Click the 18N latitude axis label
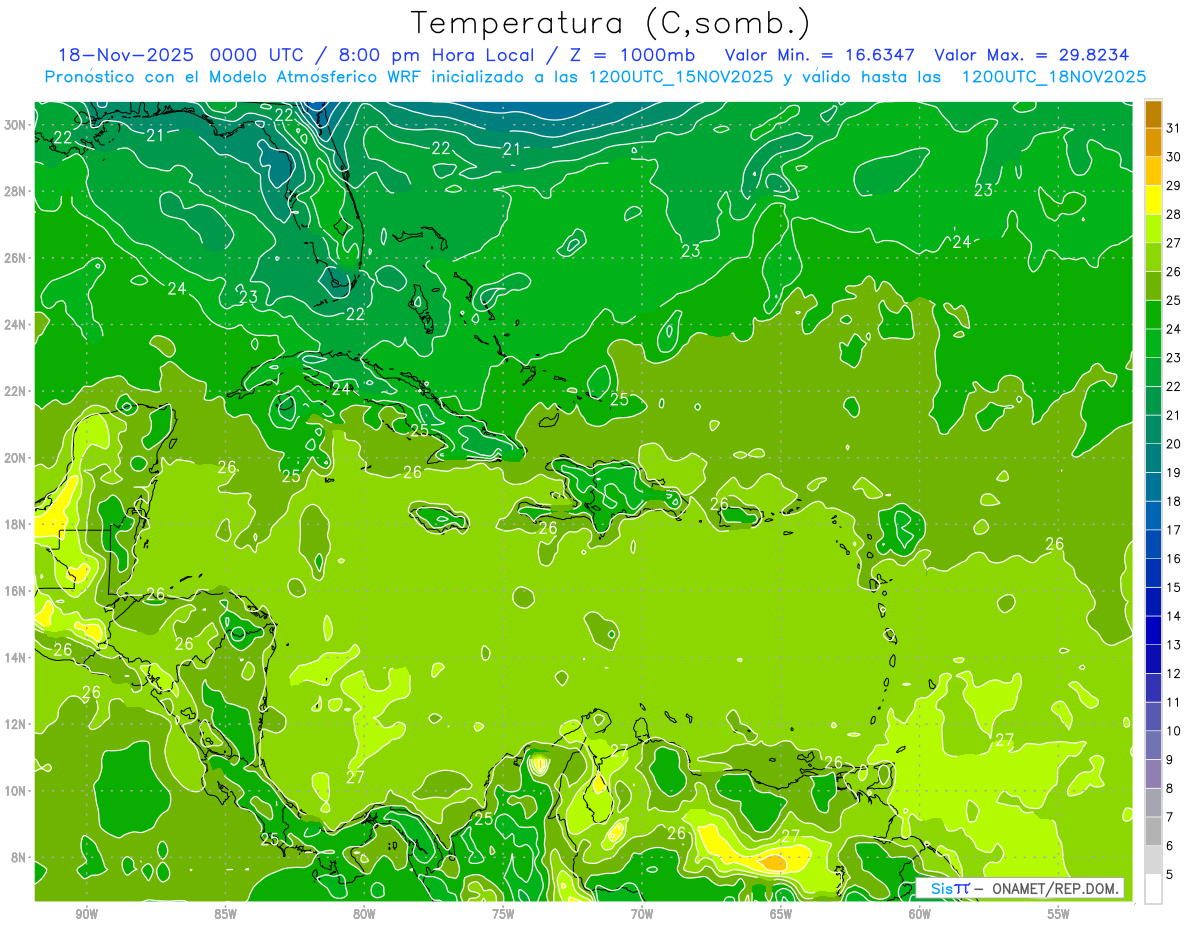This screenshot has width=1200, height=927. coord(16,524)
